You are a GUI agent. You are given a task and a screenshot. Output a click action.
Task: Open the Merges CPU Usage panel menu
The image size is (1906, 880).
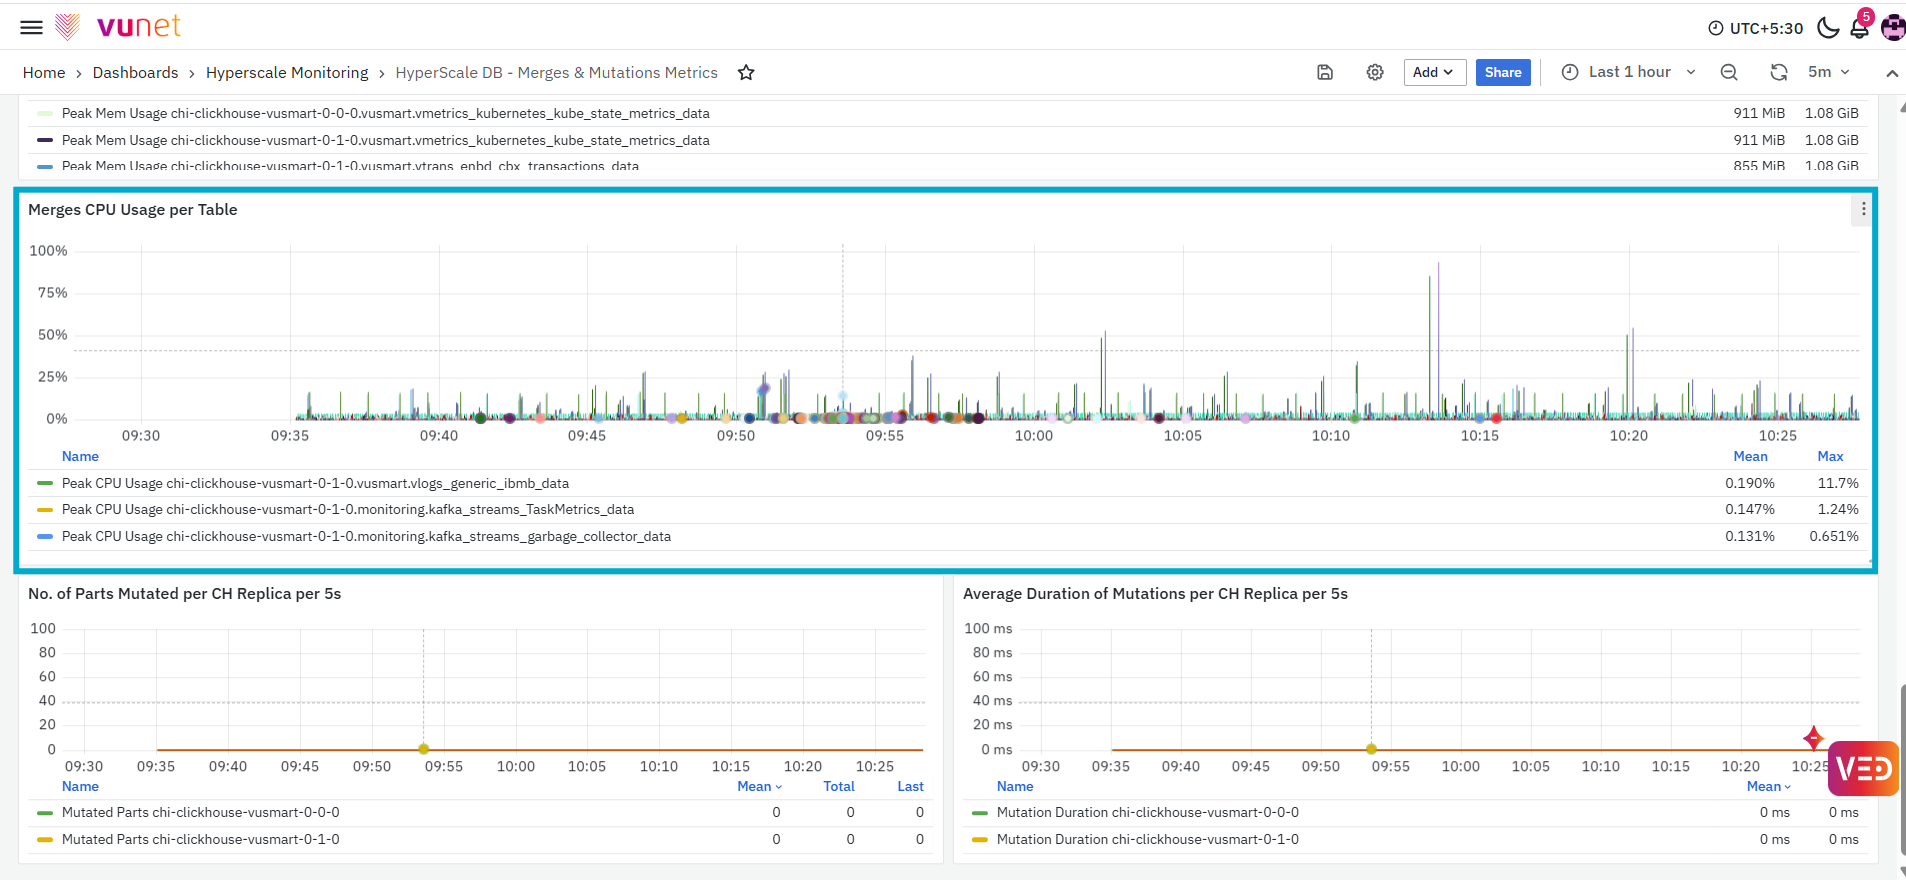click(1863, 209)
